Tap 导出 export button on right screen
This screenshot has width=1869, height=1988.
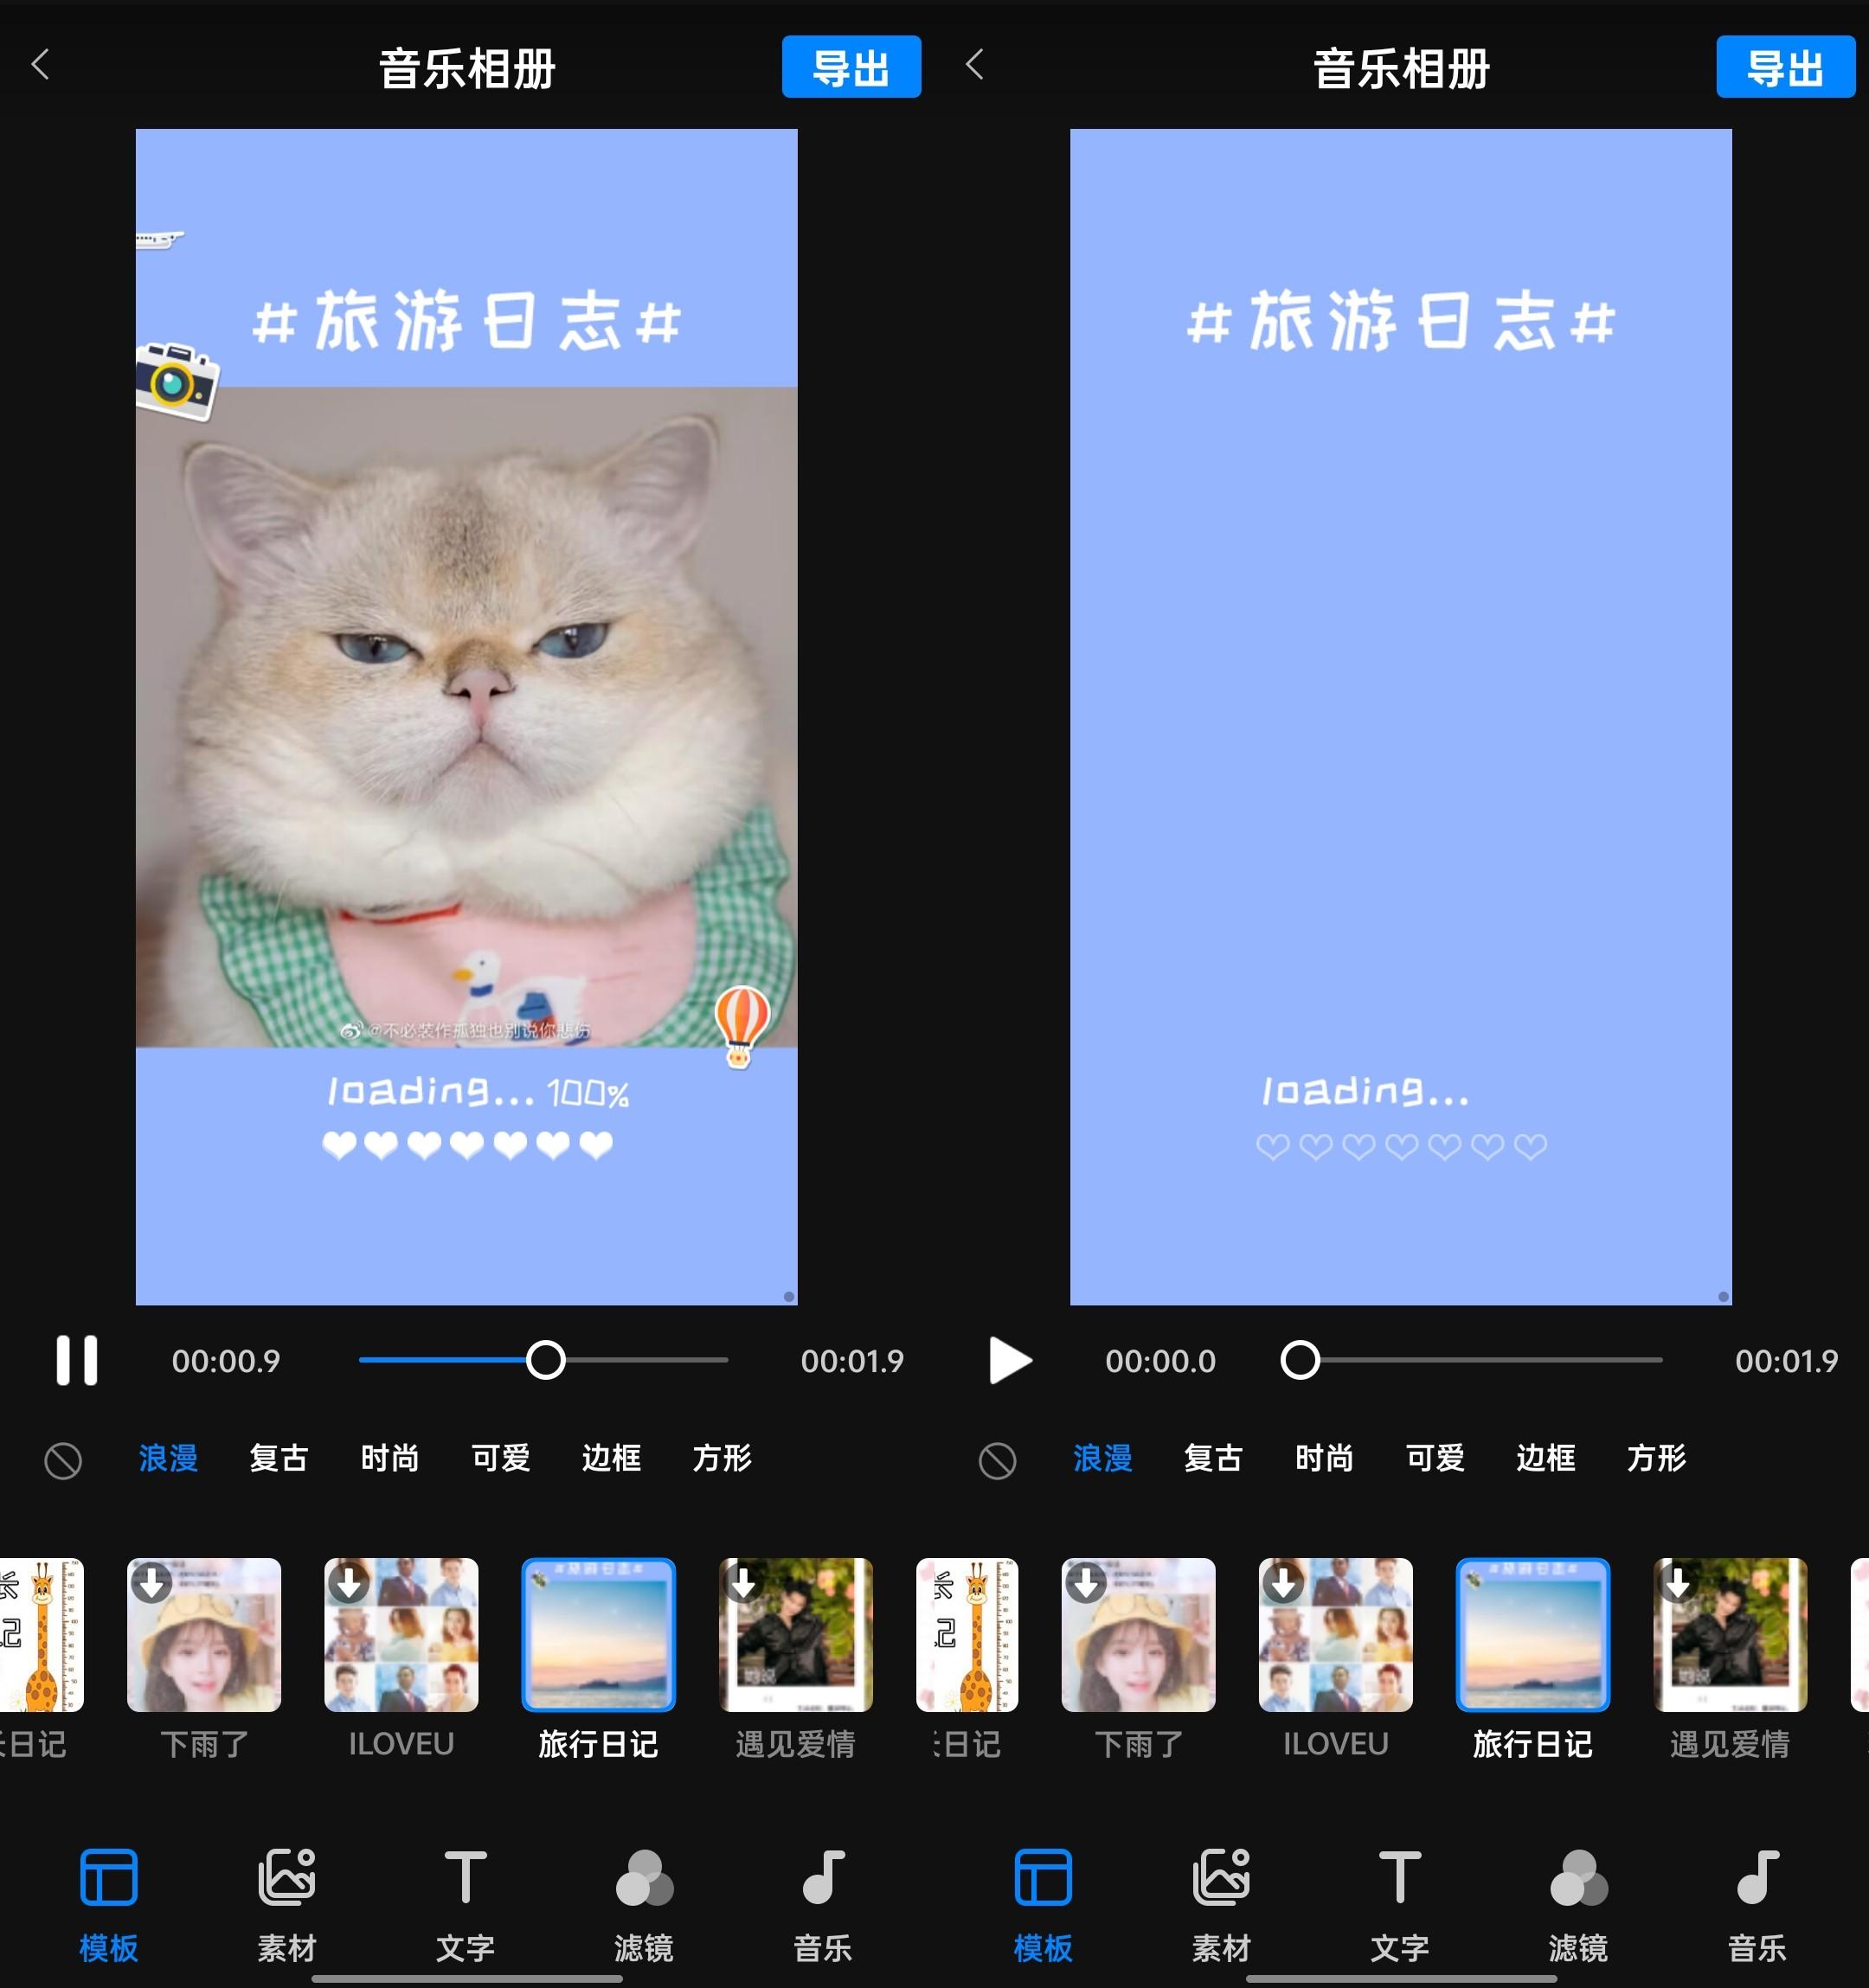pyautogui.click(x=1785, y=67)
